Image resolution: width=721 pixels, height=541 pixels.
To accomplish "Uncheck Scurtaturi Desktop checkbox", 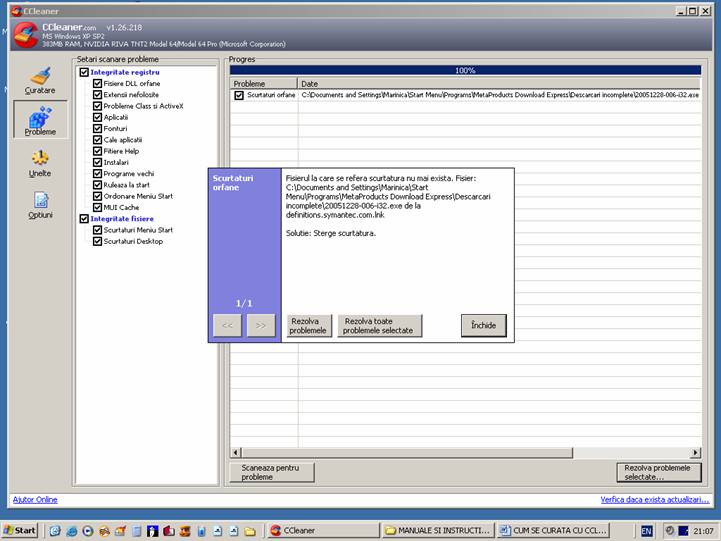I will click(x=98, y=241).
